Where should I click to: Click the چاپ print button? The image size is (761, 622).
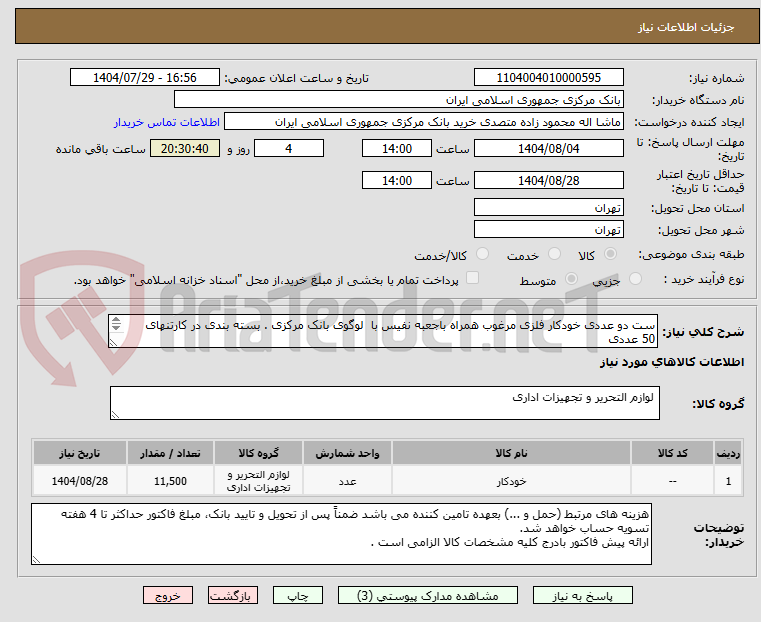point(298,595)
